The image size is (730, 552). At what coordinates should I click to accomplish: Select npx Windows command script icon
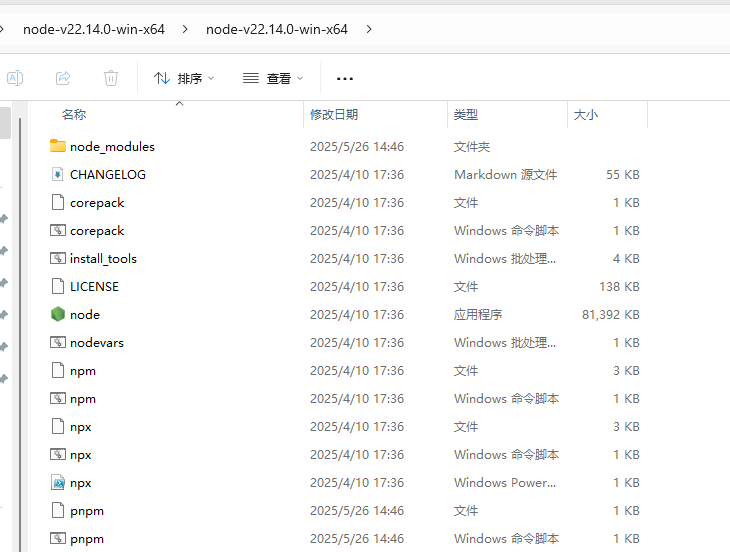[x=58, y=454]
